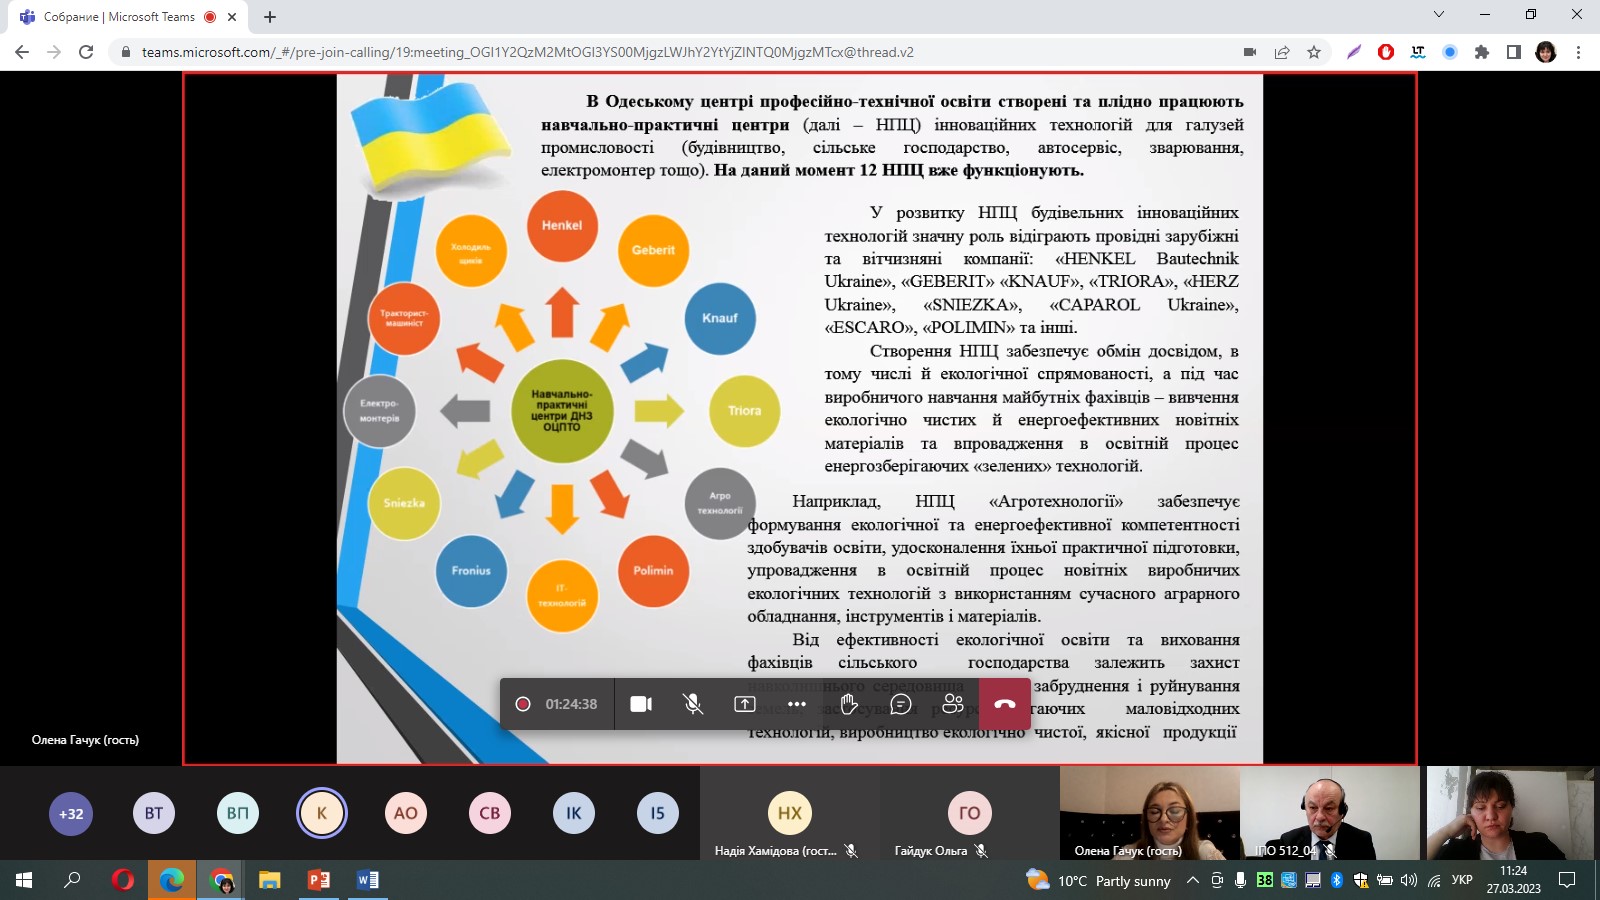Open Wi-Fi network settings in the tray

(x=1434, y=880)
